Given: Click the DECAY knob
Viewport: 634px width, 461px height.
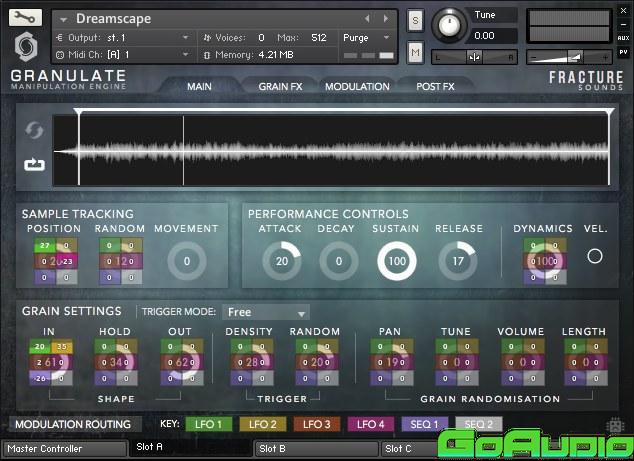Looking at the screenshot, I should [x=339, y=261].
